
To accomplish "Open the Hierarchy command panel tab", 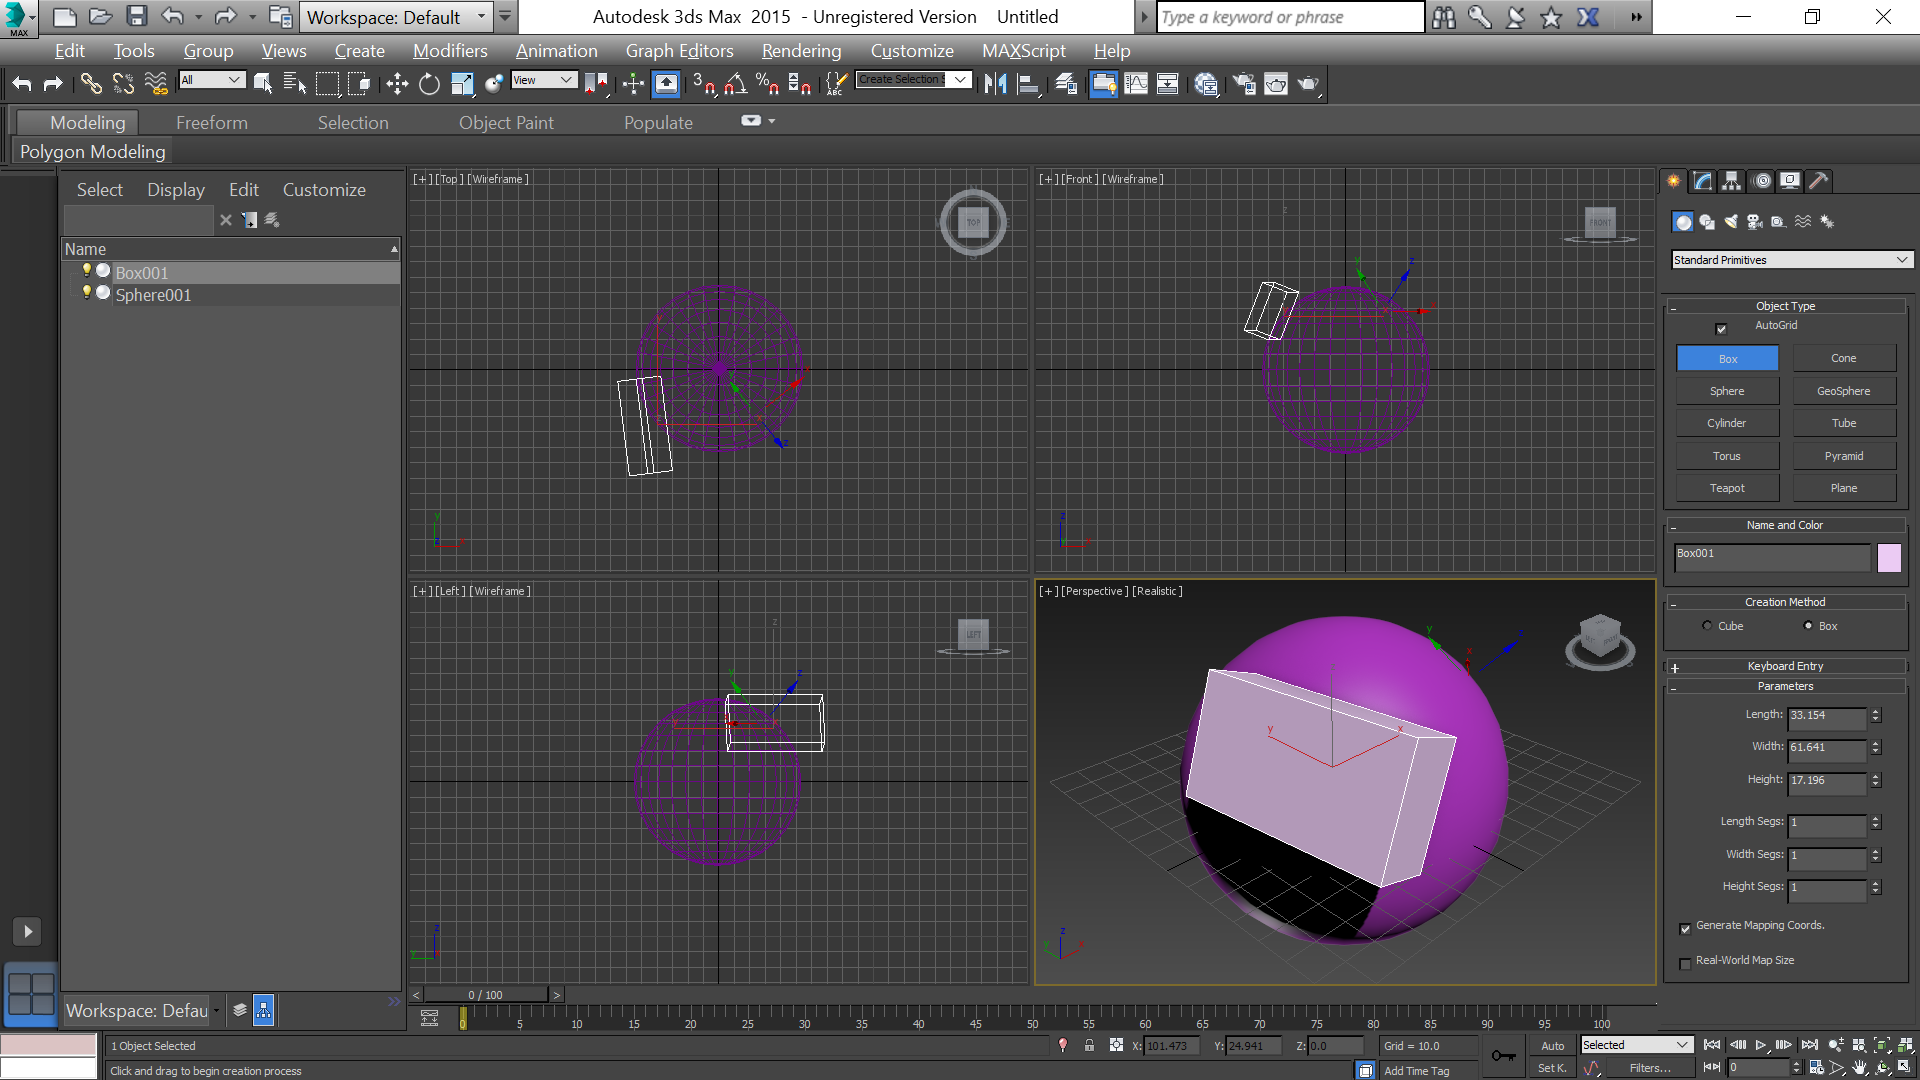I will (1731, 181).
